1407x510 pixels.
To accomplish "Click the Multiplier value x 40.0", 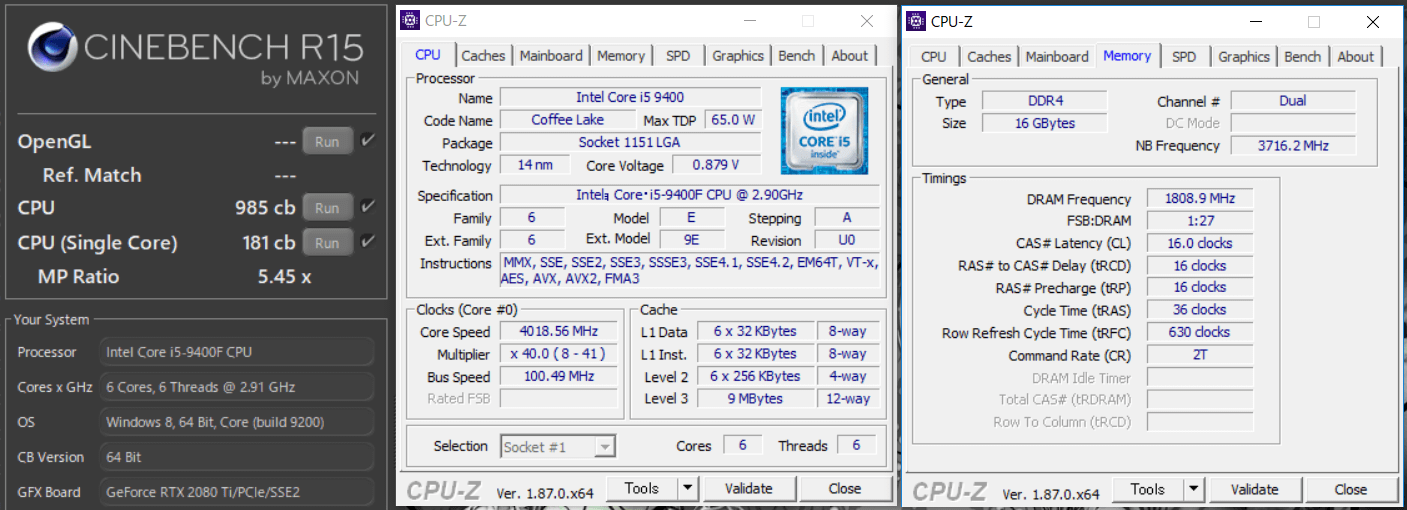I will click(558, 355).
